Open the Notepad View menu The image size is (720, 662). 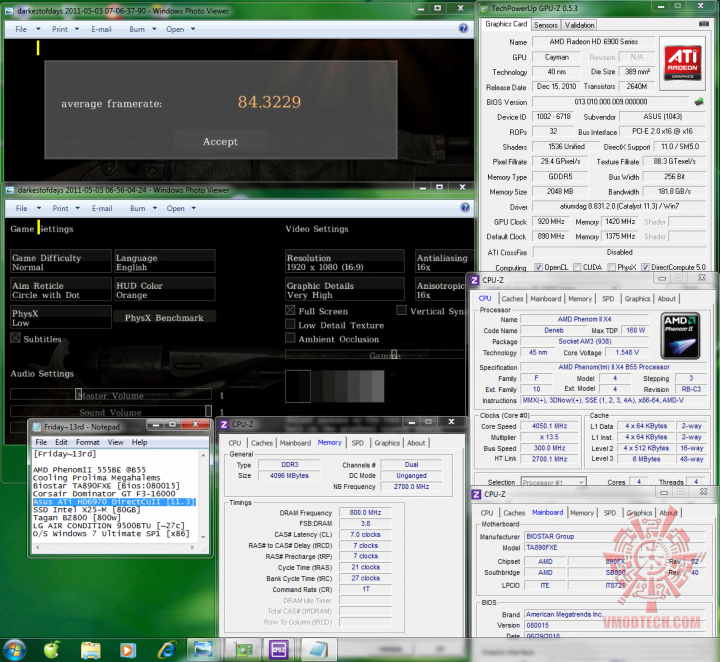tap(115, 442)
